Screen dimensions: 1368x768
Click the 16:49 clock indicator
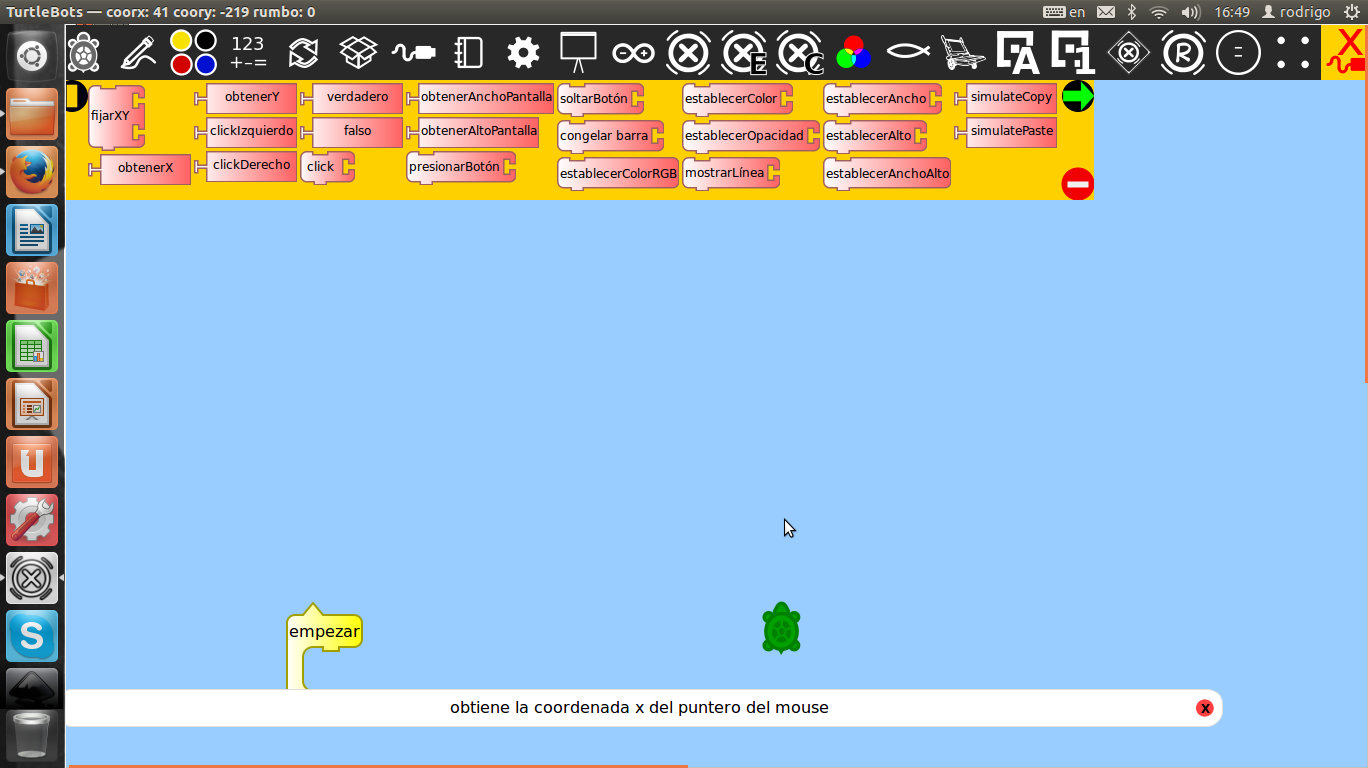(1232, 12)
